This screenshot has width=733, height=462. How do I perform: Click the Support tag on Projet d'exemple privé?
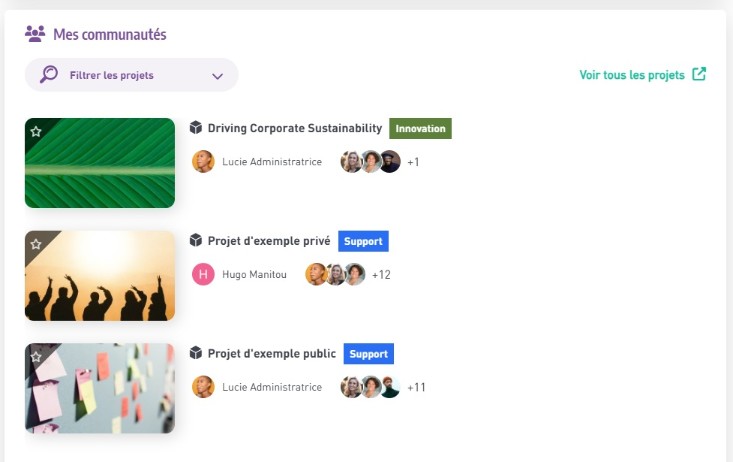(x=363, y=241)
